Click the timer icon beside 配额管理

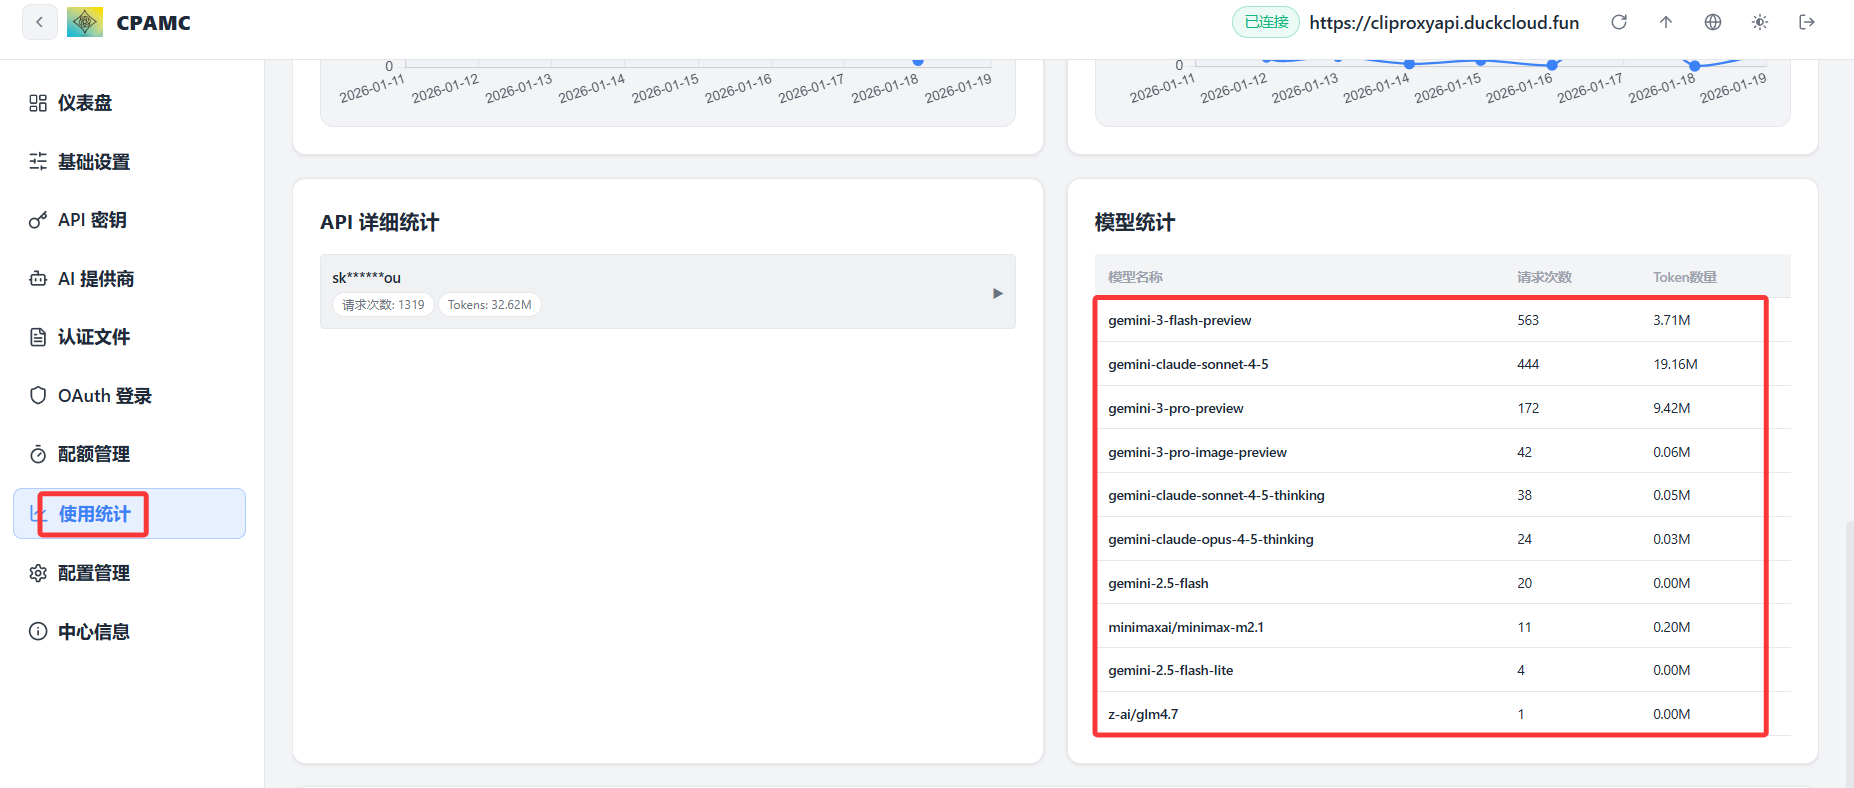38,454
